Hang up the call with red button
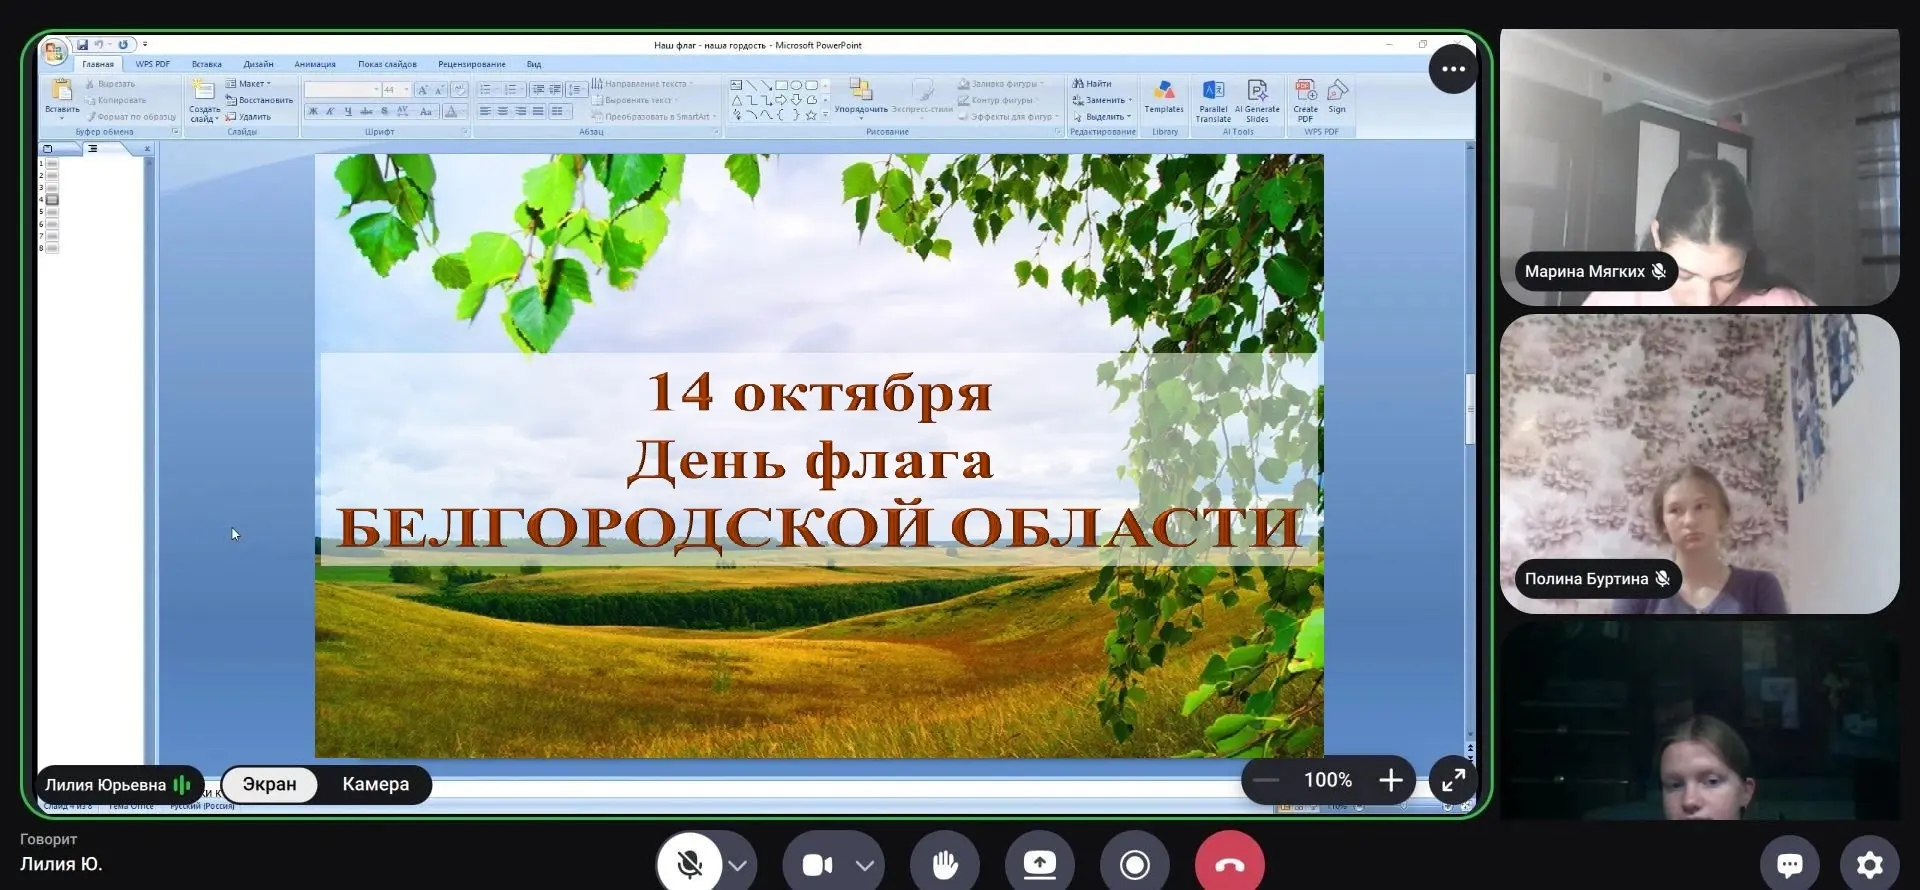Screen dimensions: 1920x890 pyautogui.click(x=1230, y=864)
